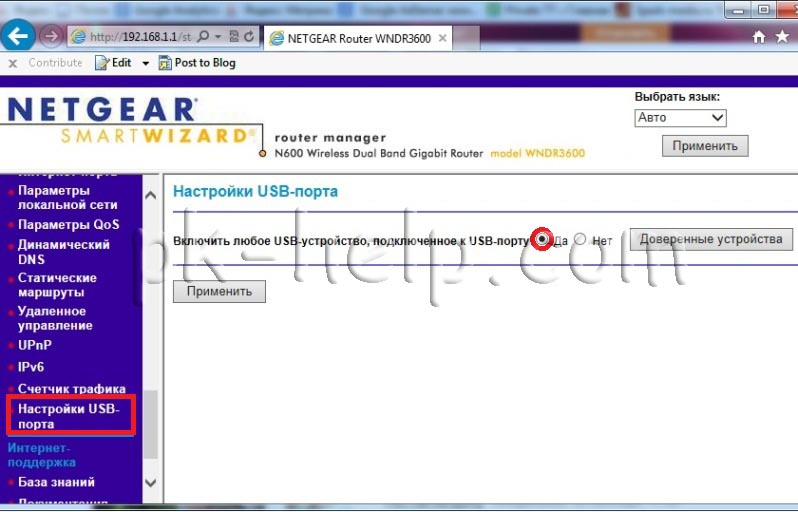Viewport: 798px width, 512px height.
Task: Click Contribute toolbar label
Action: 55,63
